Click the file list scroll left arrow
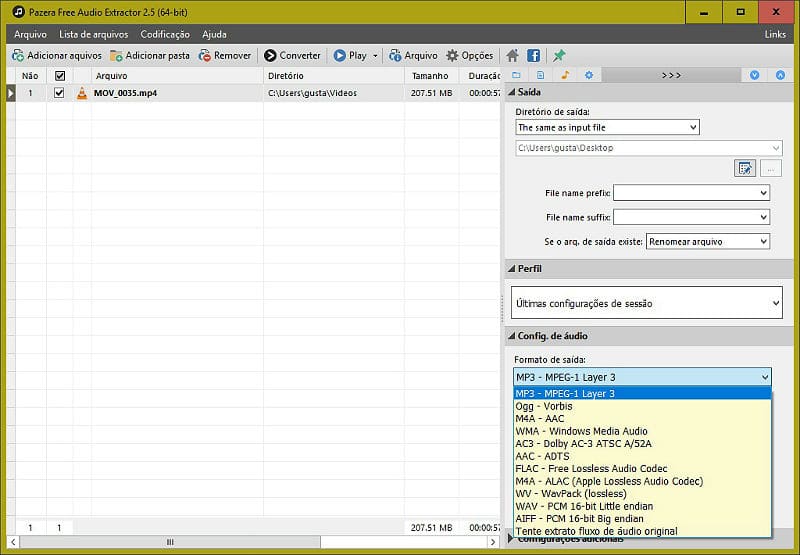Viewport: 800px width, 555px height. 13,542
